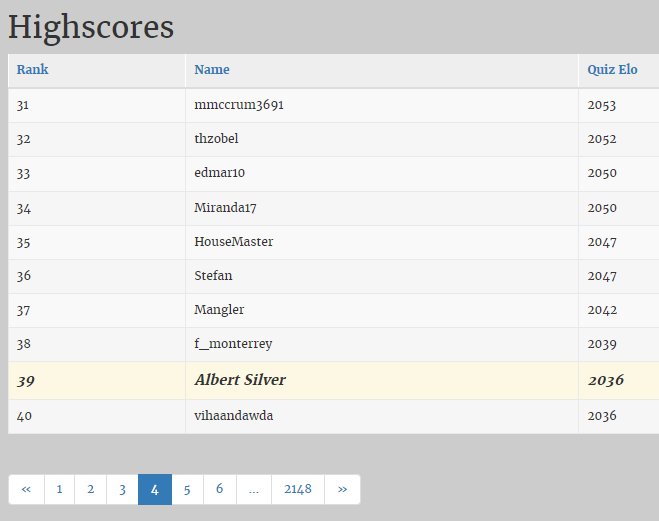Image resolution: width=659 pixels, height=521 pixels.
Task: Click the Highscores page heading
Action: [x=91, y=27]
